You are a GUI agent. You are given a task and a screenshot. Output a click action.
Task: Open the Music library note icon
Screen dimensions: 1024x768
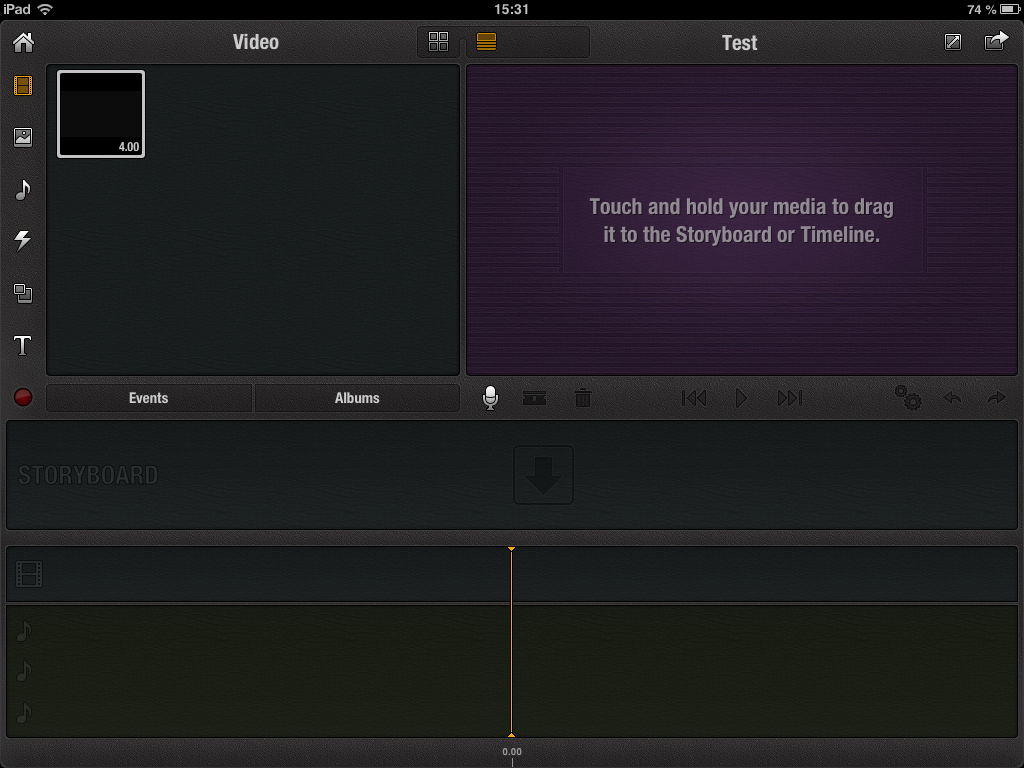pyautogui.click(x=23, y=190)
